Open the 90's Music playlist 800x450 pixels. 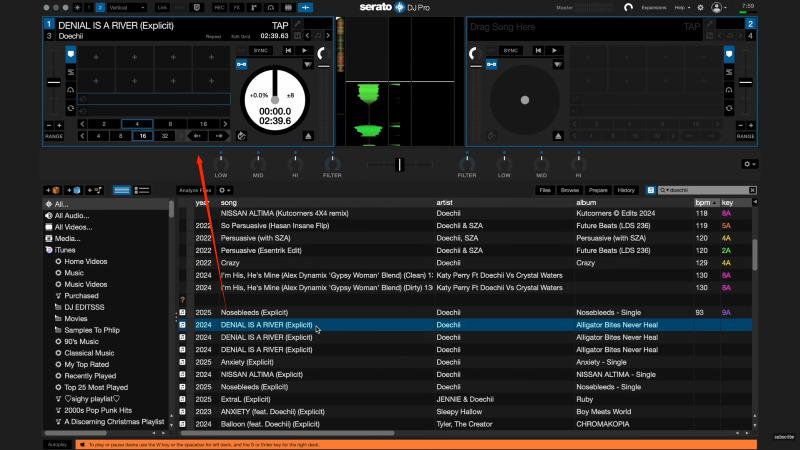click(x=81, y=341)
